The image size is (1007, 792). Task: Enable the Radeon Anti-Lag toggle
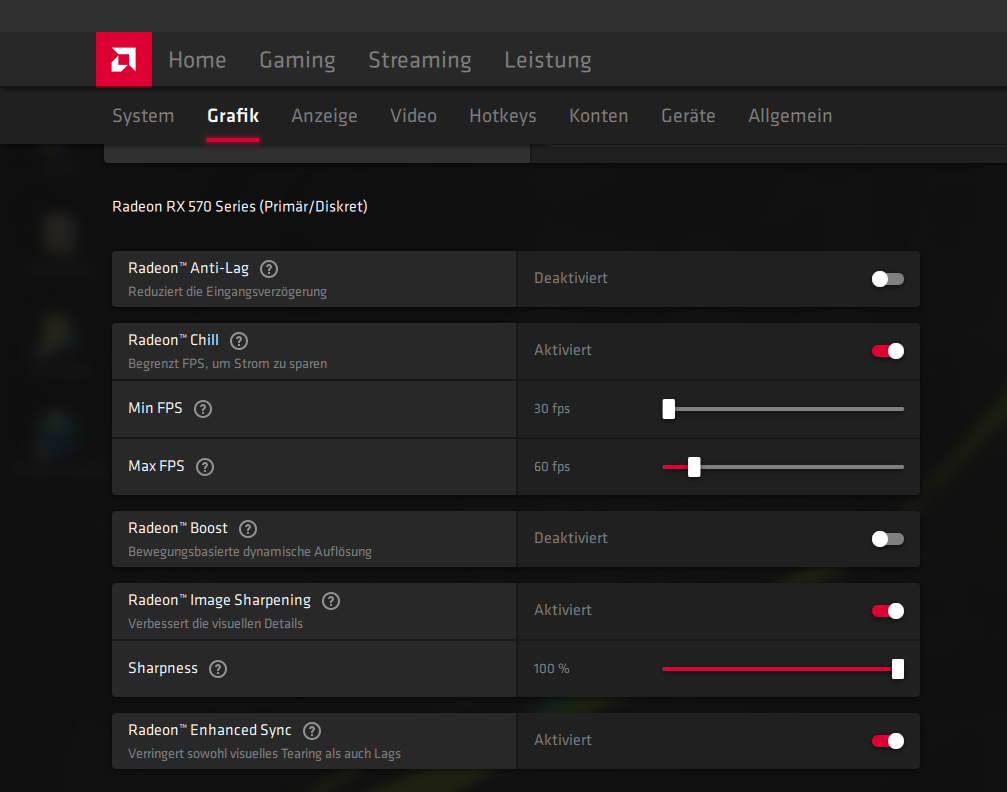888,279
